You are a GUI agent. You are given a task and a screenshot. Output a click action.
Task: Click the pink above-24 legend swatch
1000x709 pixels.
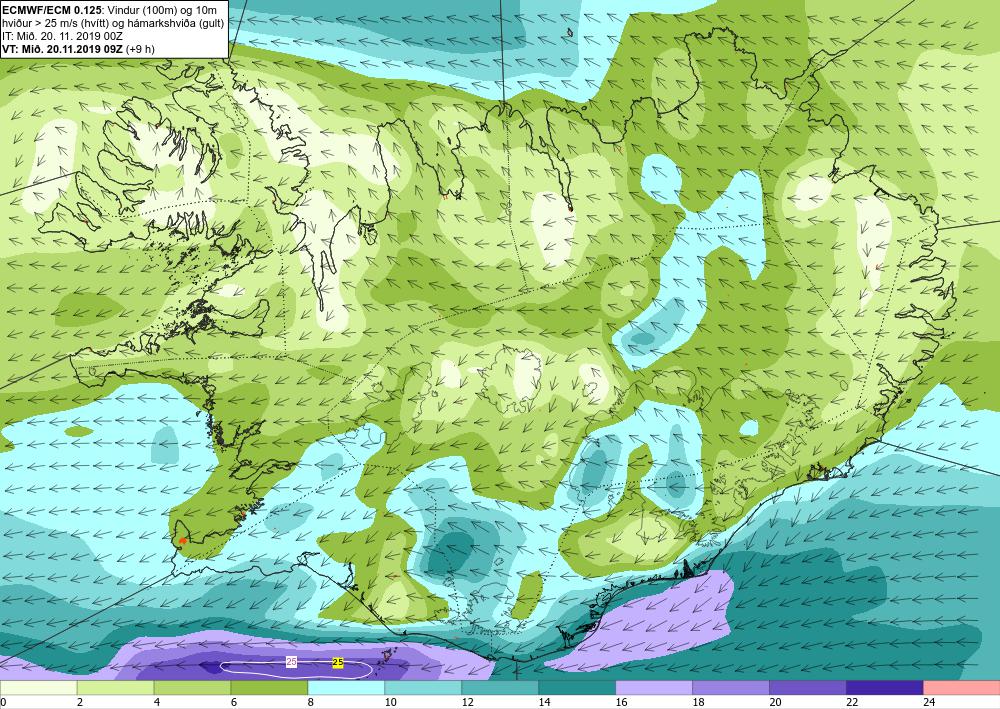click(x=962, y=688)
